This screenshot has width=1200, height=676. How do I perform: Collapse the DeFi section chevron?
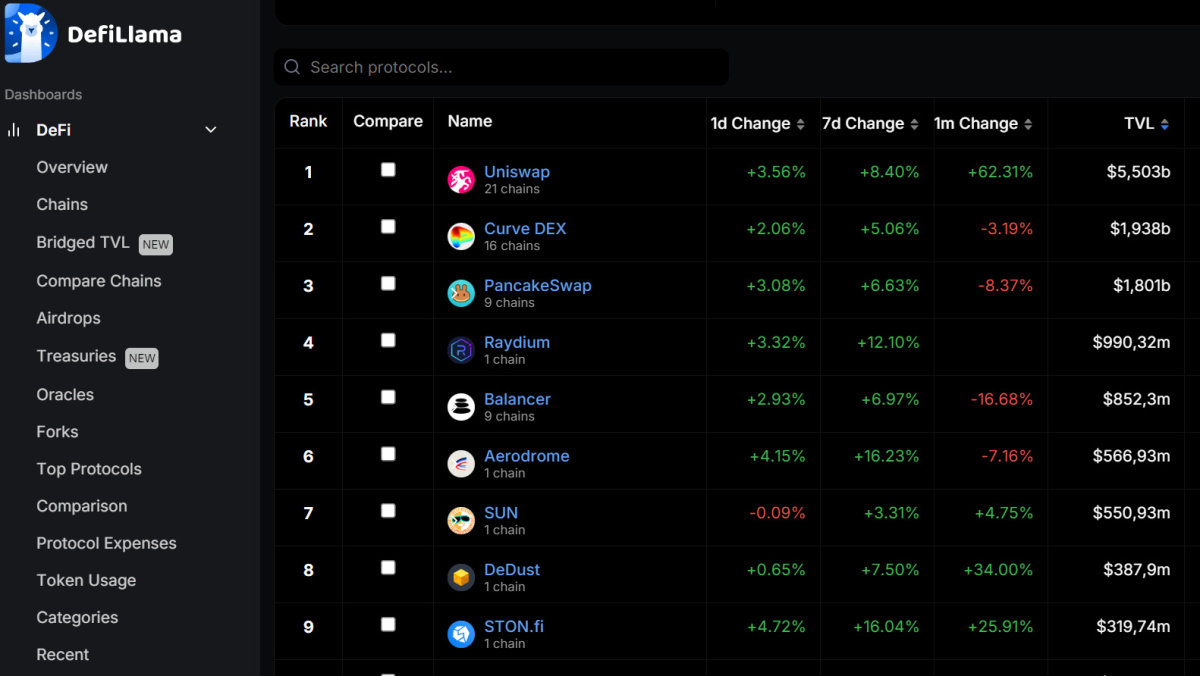coord(211,130)
